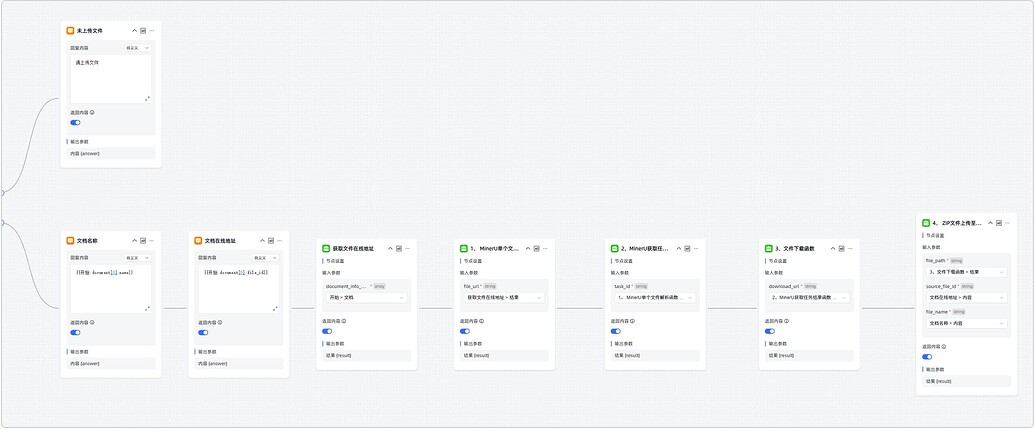Open the file_path 3、文件下载函数 > 结果 dropdown
The height and width of the screenshot is (429, 1035).
966,272
